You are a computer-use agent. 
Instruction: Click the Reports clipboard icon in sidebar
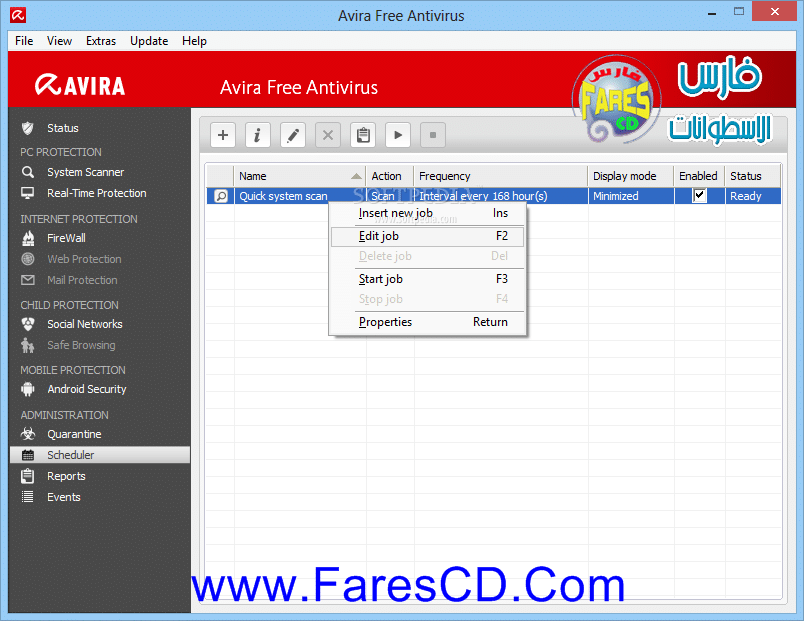[x=28, y=476]
